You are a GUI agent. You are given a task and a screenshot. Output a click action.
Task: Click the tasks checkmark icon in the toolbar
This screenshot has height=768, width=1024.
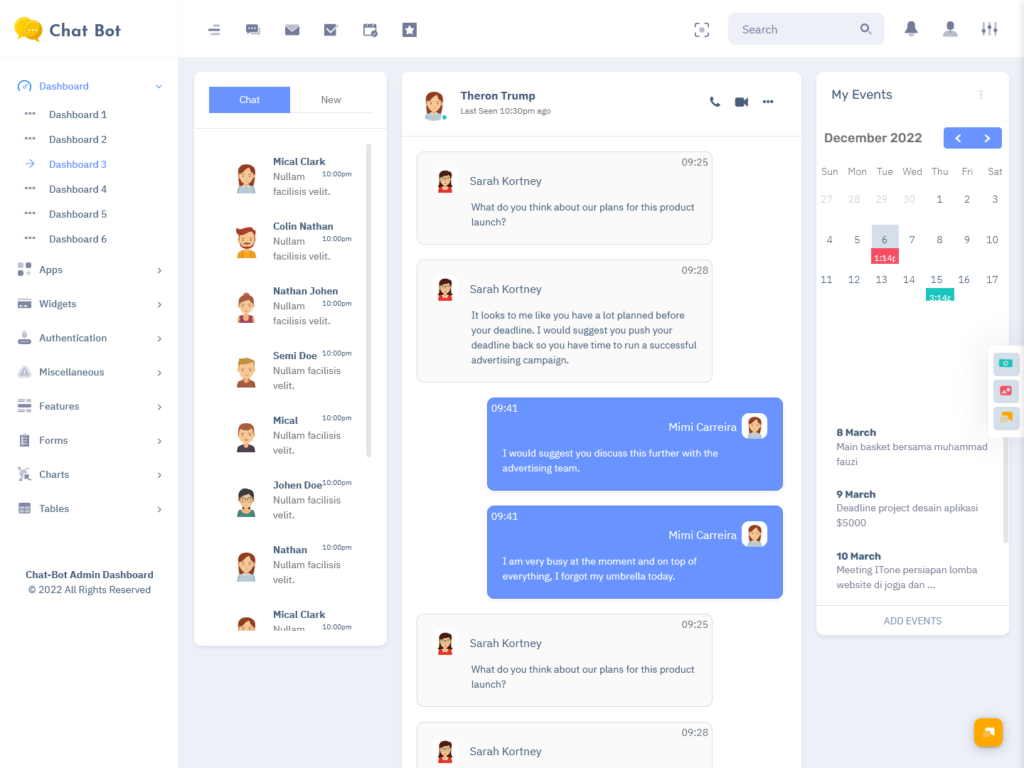(331, 30)
